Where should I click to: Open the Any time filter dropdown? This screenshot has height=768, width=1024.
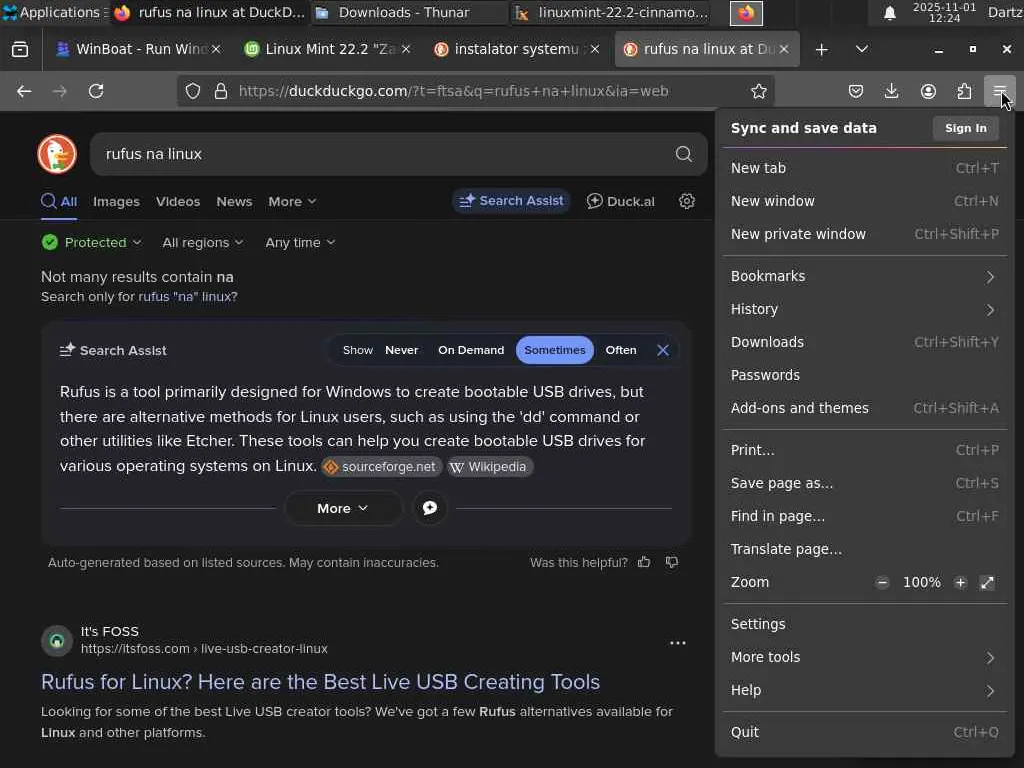[x=300, y=242]
